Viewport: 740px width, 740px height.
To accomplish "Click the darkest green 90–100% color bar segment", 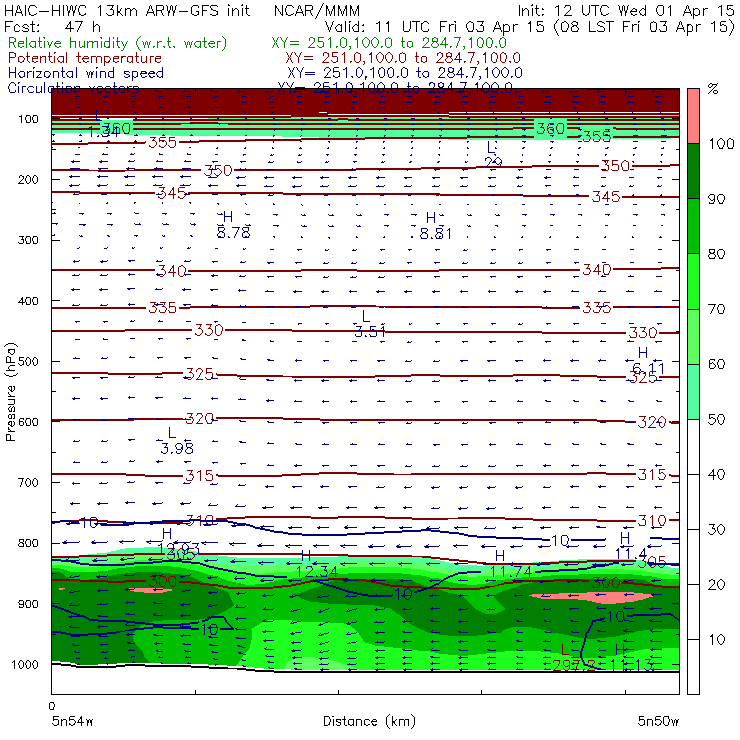I will [x=693, y=171].
